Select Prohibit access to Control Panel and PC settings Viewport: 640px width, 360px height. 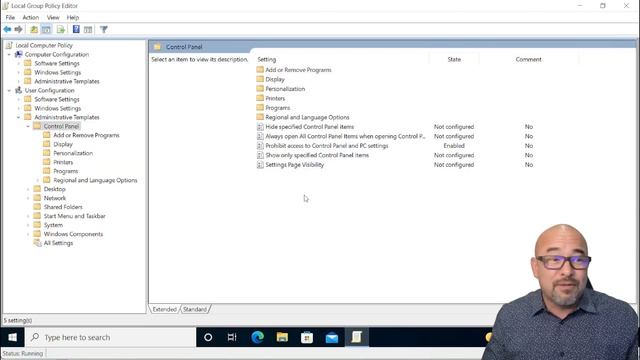(x=327, y=146)
